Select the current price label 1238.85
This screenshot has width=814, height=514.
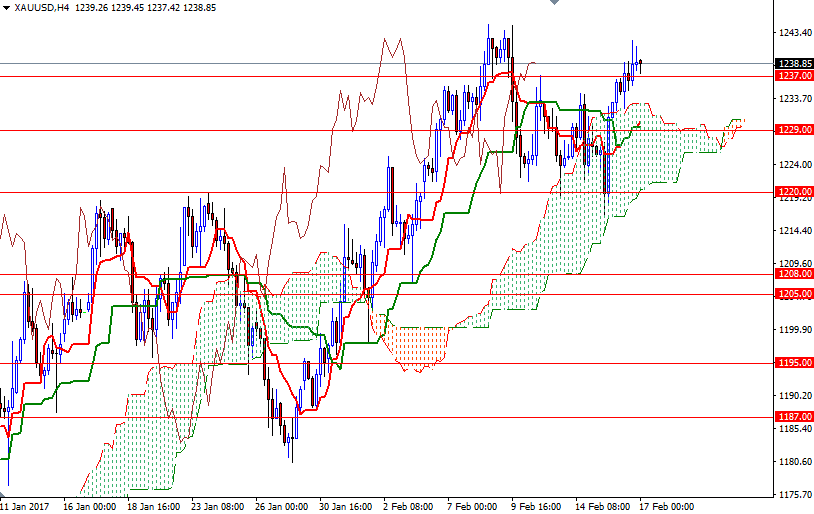[794, 63]
